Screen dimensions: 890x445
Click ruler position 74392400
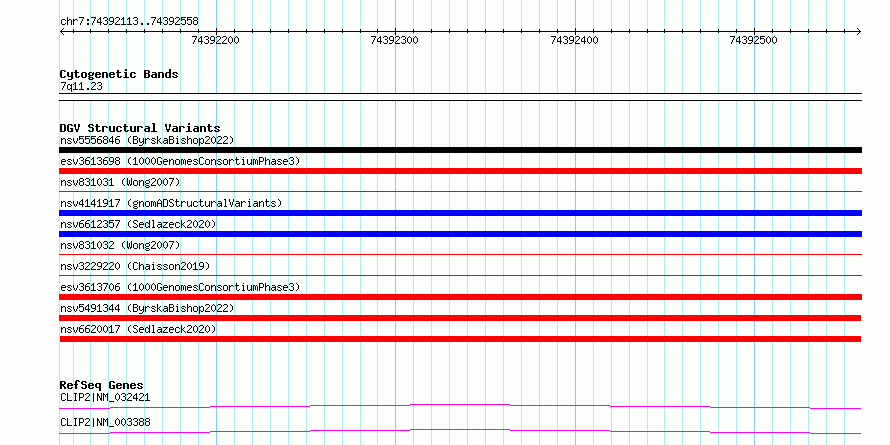click(574, 40)
